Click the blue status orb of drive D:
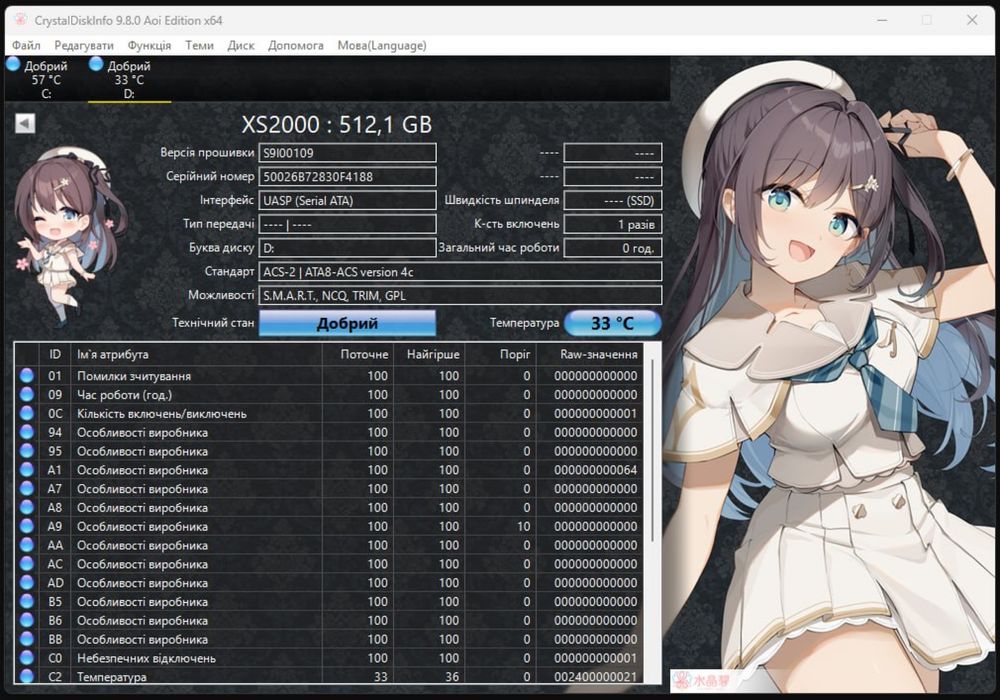This screenshot has height=700, width=1000. coord(96,64)
